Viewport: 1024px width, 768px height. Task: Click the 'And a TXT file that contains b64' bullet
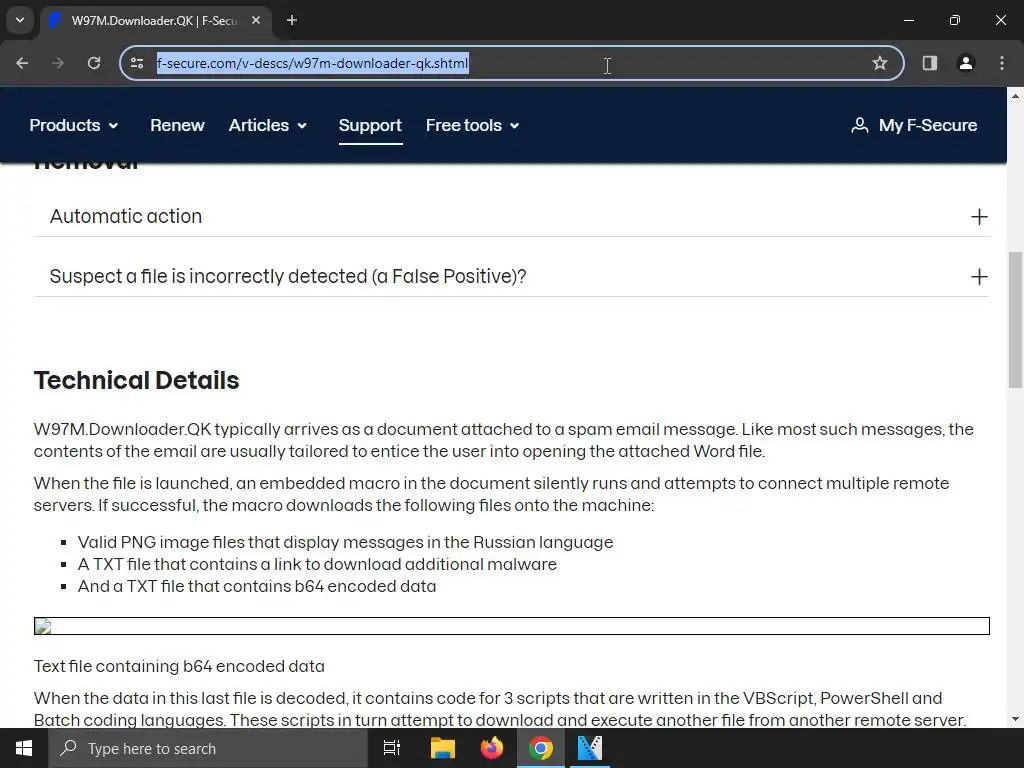257,586
